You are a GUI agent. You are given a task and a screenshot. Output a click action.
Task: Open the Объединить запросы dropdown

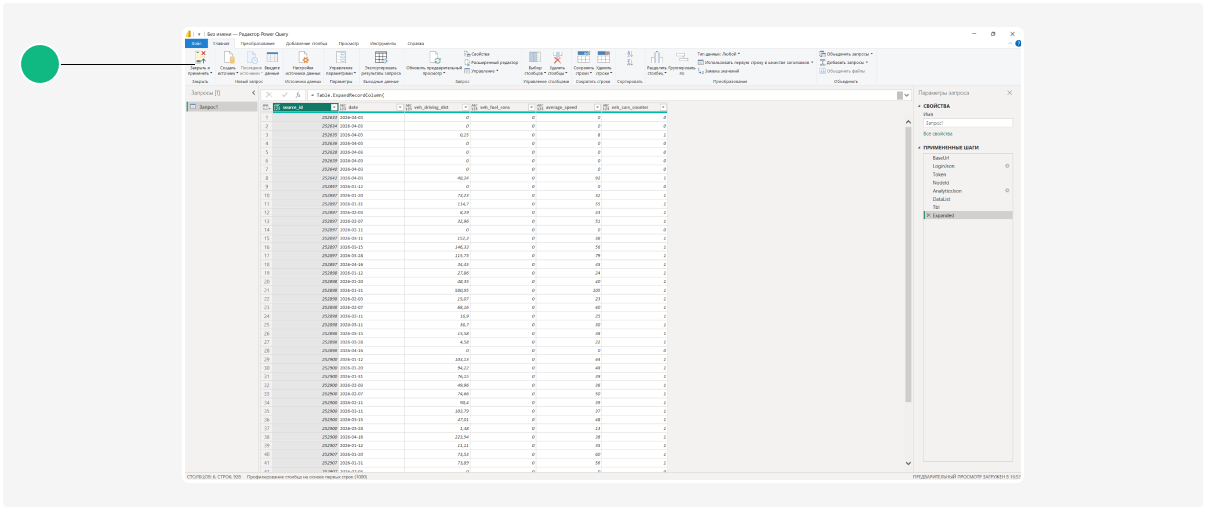click(846, 54)
